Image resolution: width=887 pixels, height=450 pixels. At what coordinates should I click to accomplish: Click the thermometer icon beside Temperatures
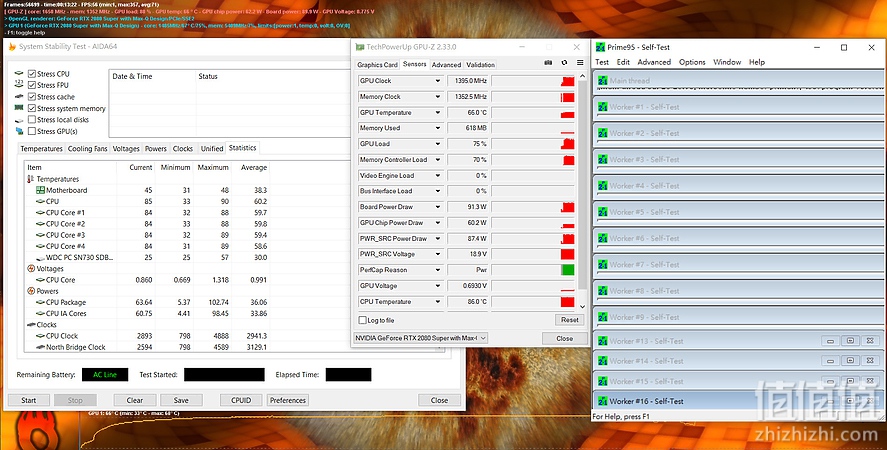31,179
